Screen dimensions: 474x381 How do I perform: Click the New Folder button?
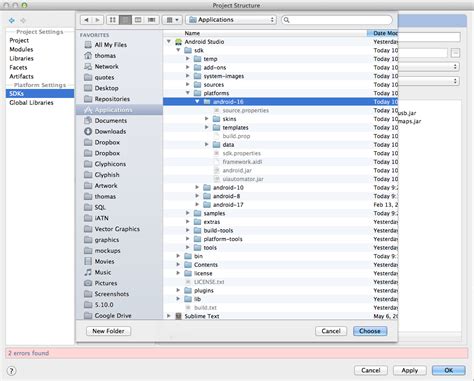click(108, 331)
